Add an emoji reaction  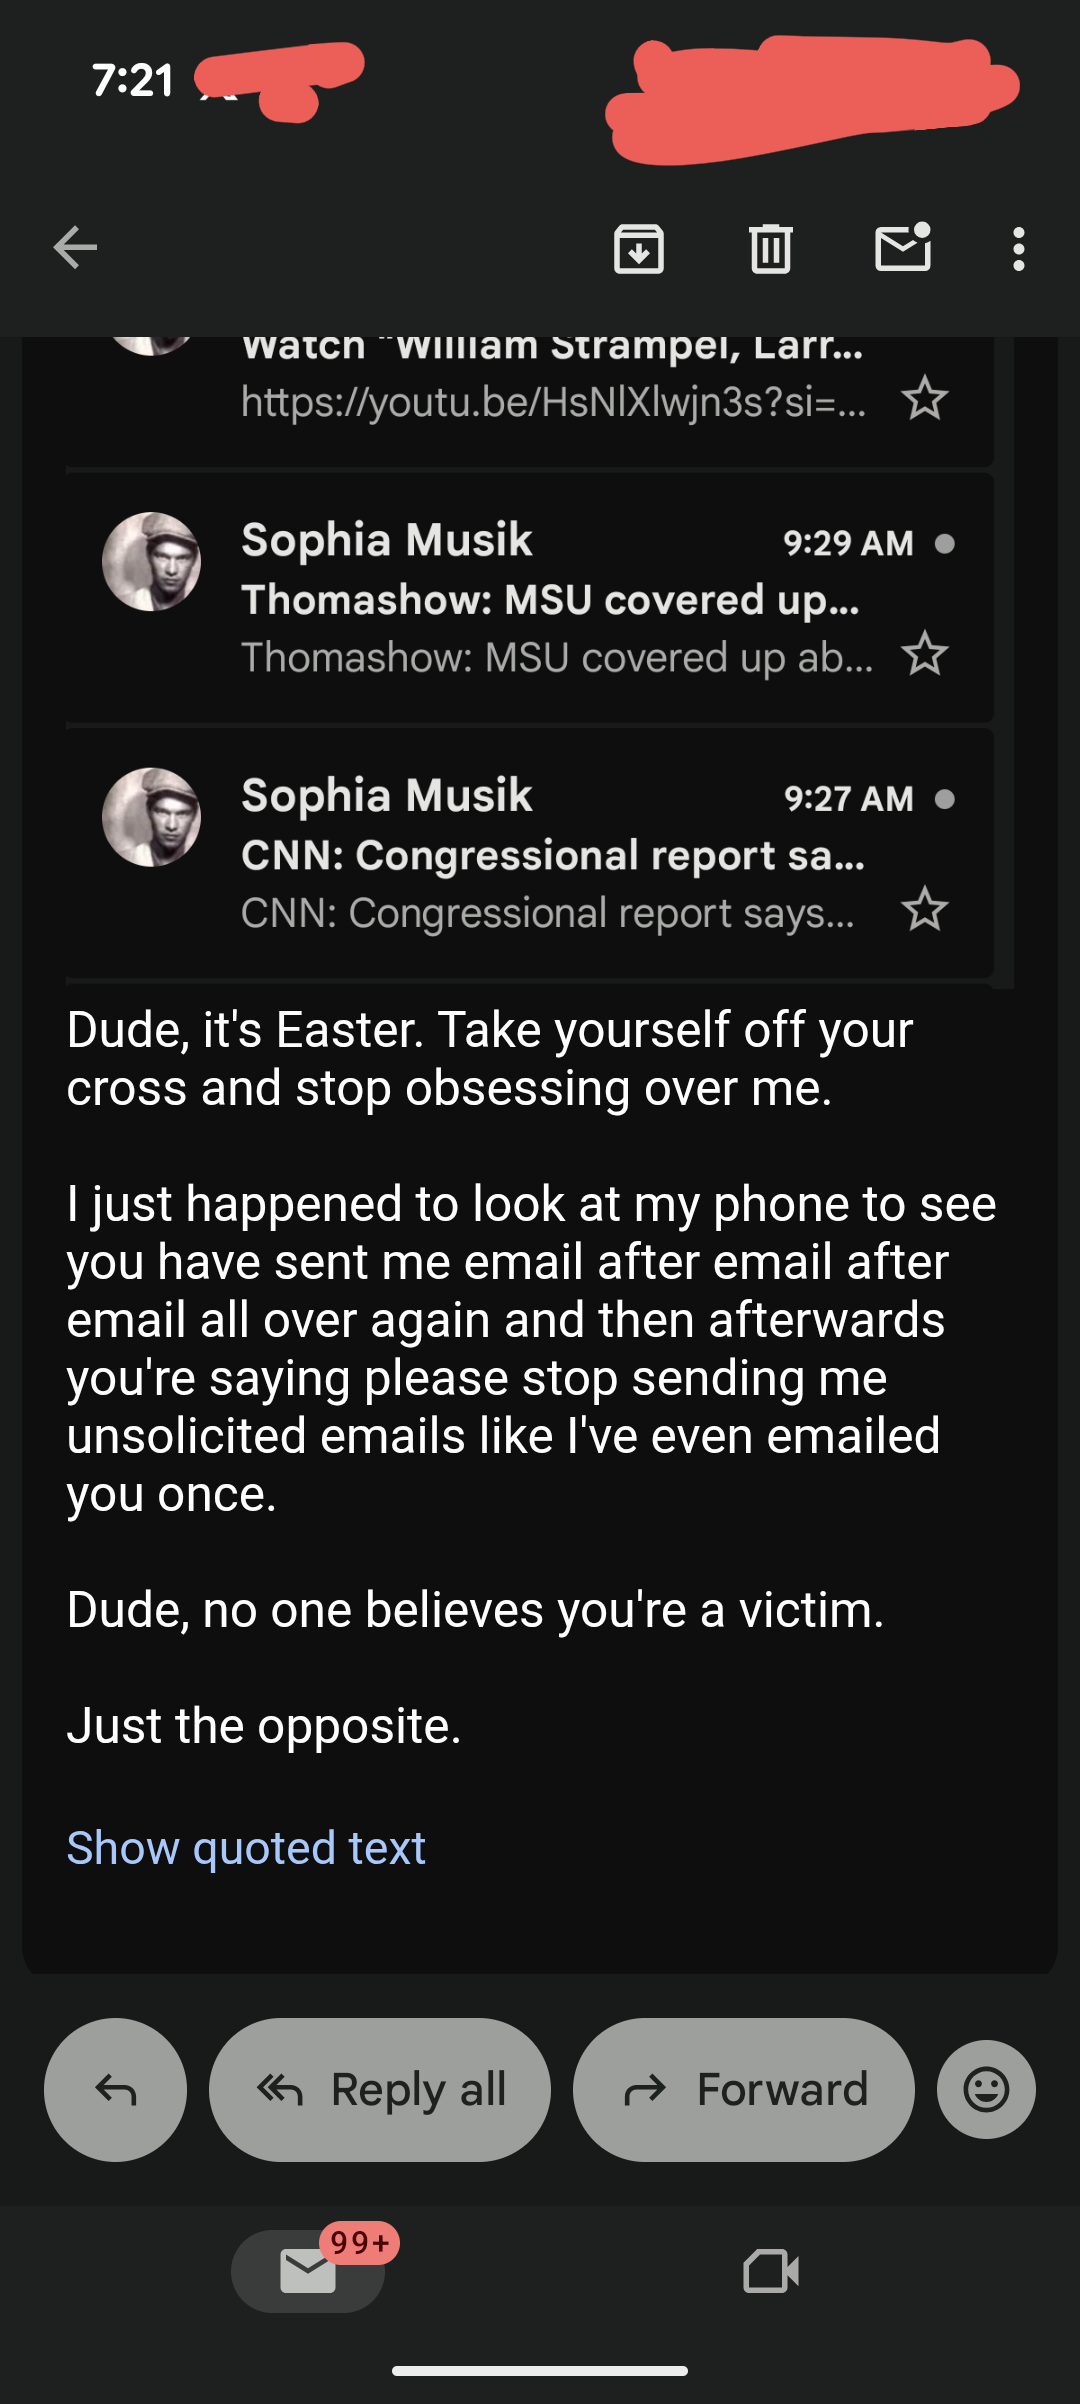tap(986, 2089)
